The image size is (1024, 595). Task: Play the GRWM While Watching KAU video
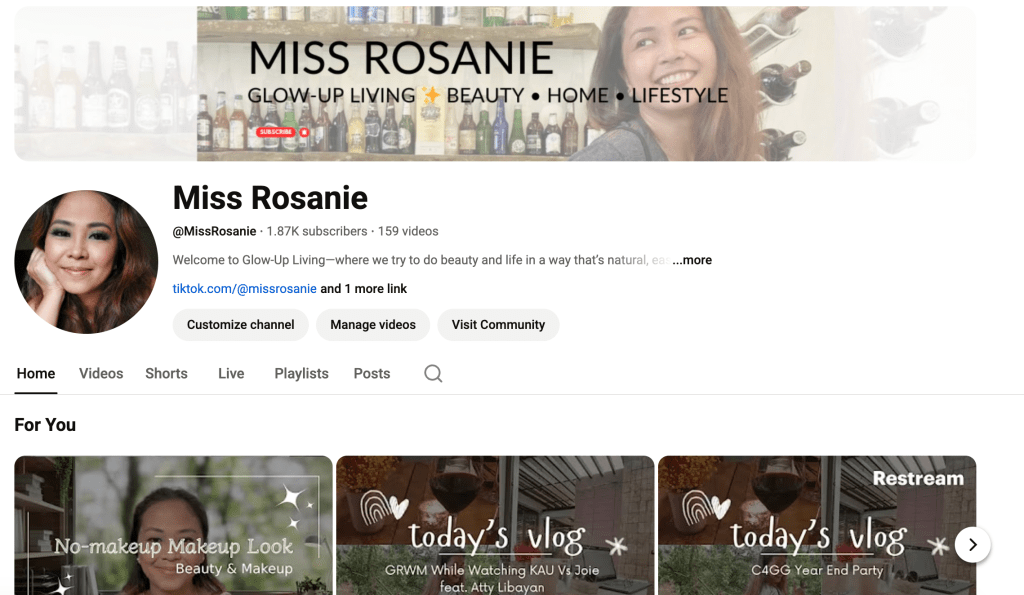pos(495,525)
